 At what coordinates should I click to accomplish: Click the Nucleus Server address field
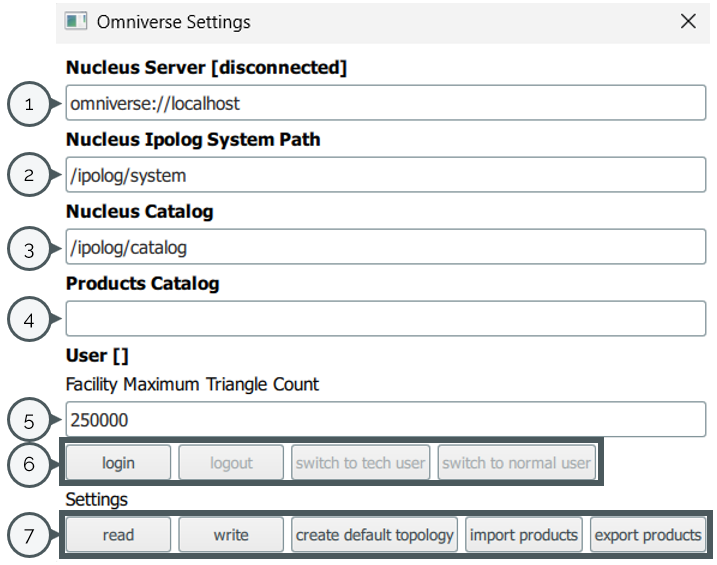click(385, 103)
